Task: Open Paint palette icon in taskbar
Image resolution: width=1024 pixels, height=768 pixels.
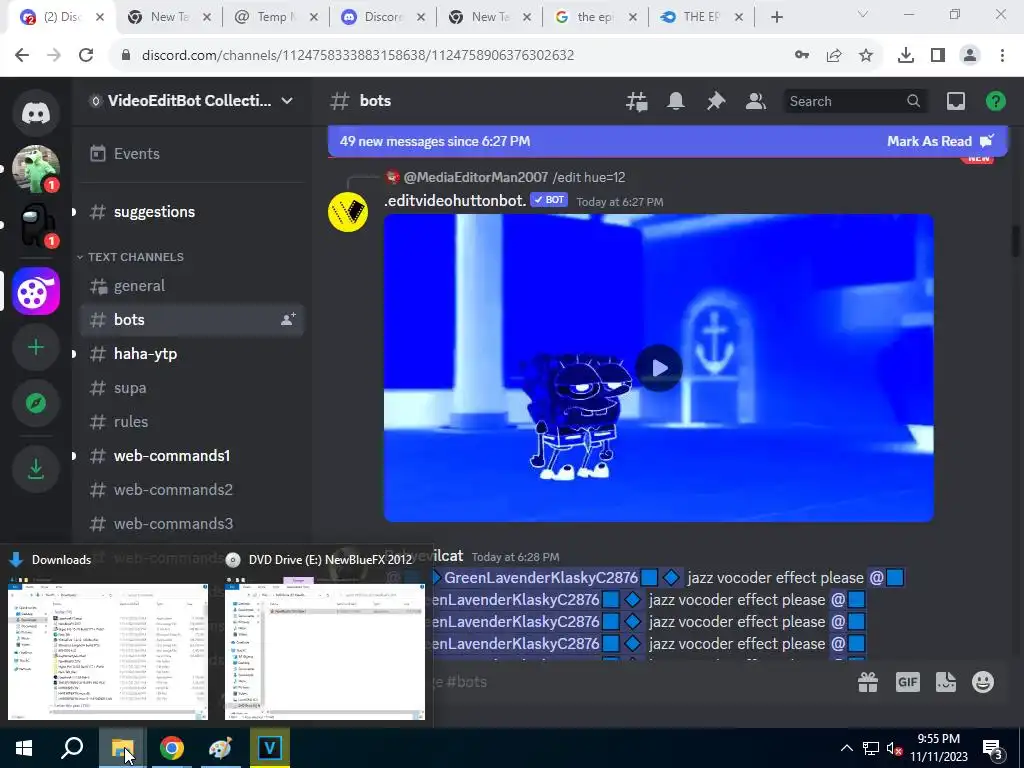Action: click(x=220, y=748)
